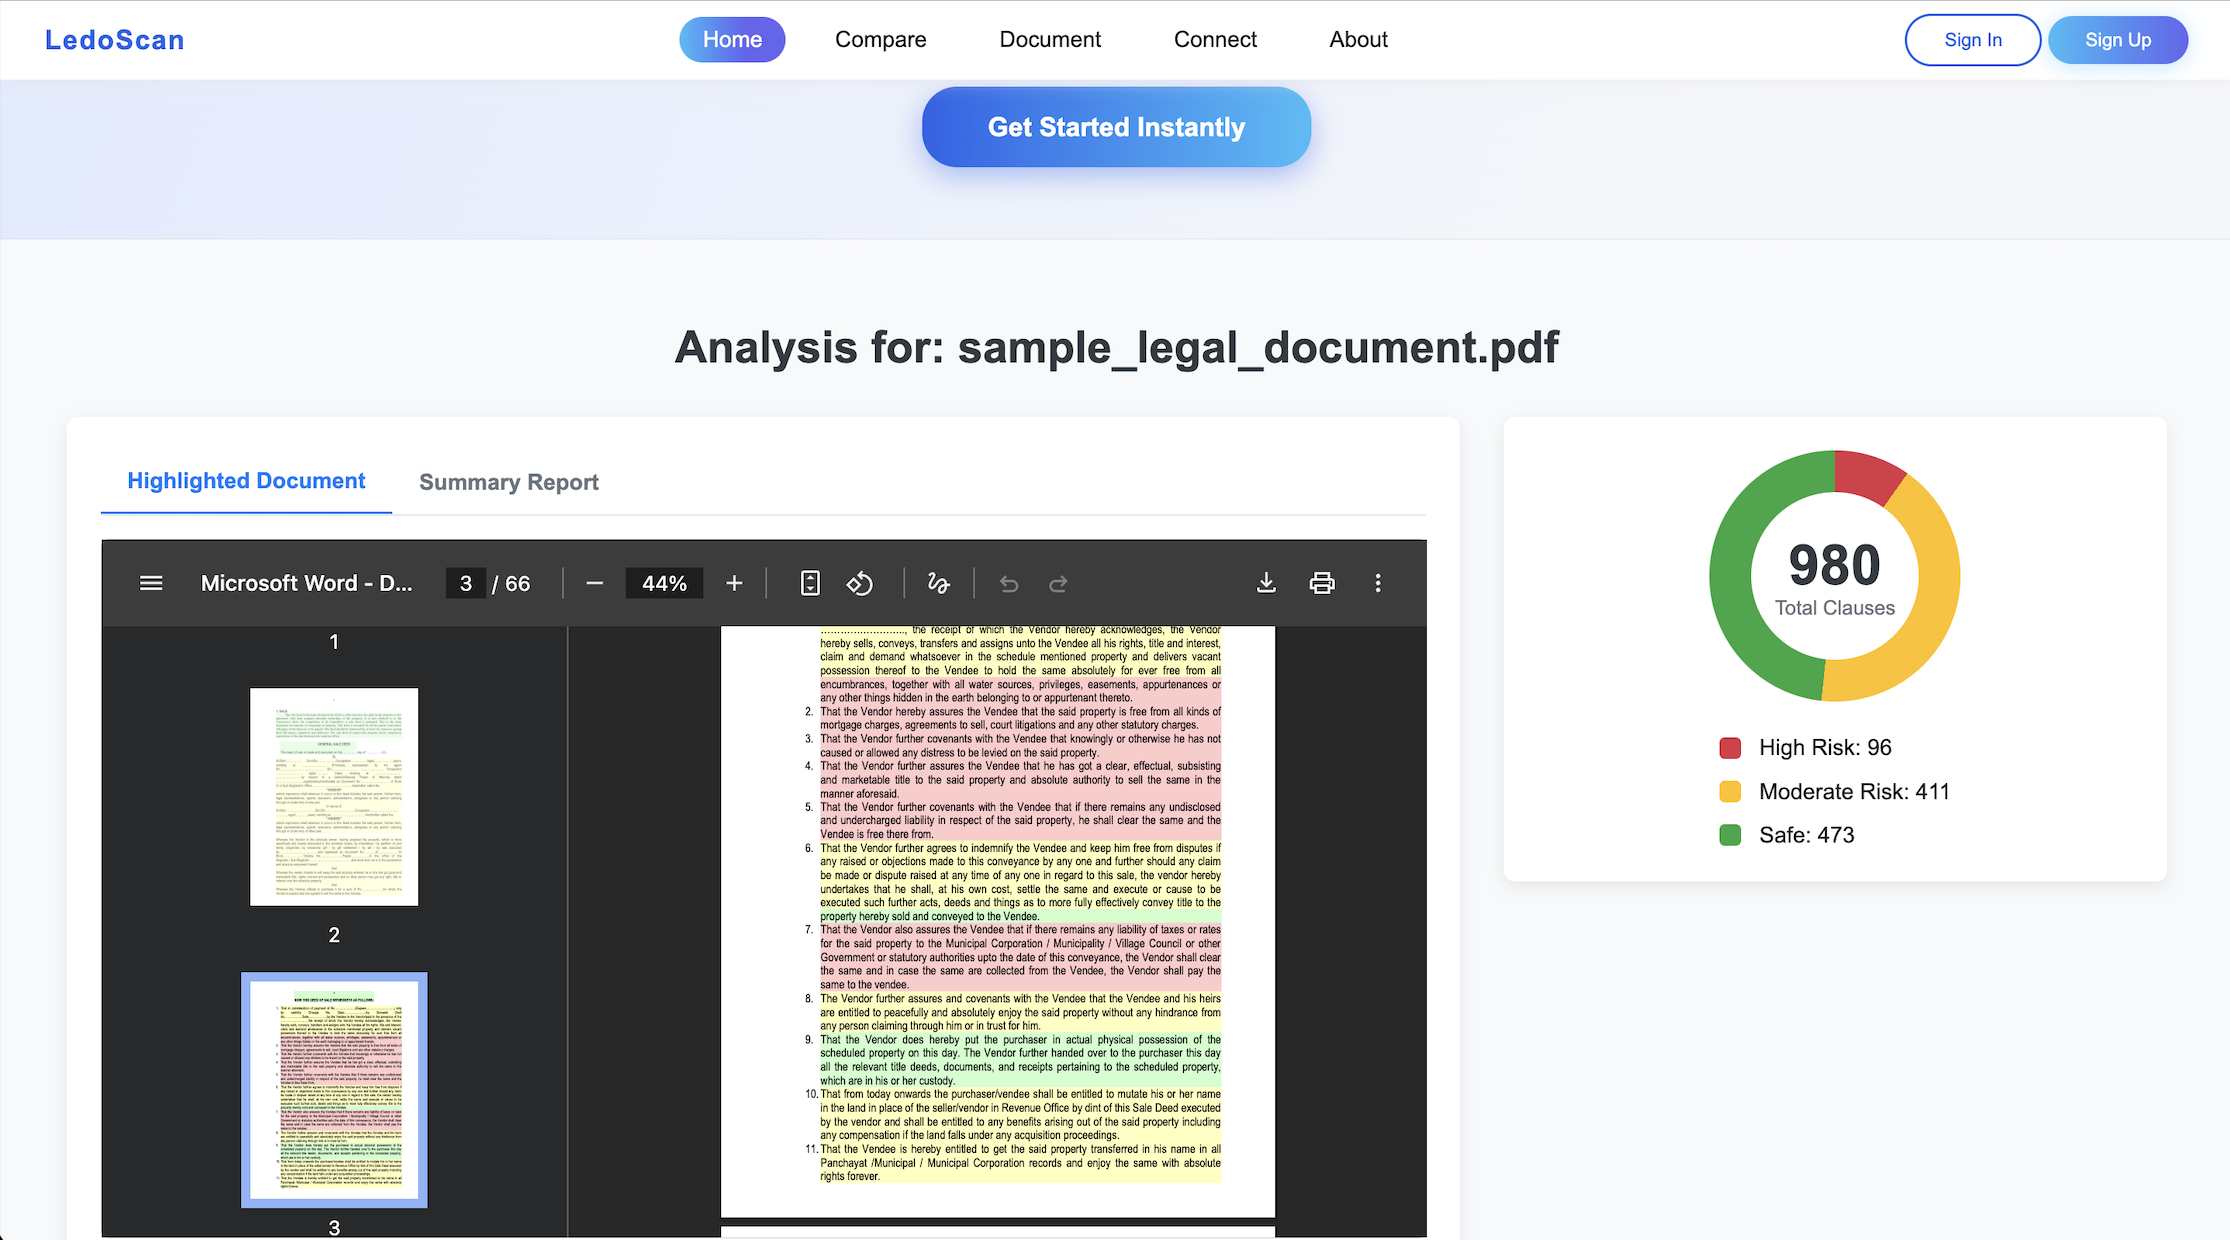Undo the last annotation
Image resolution: width=2230 pixels, height=1240 pixels.
pos(1008,583)
